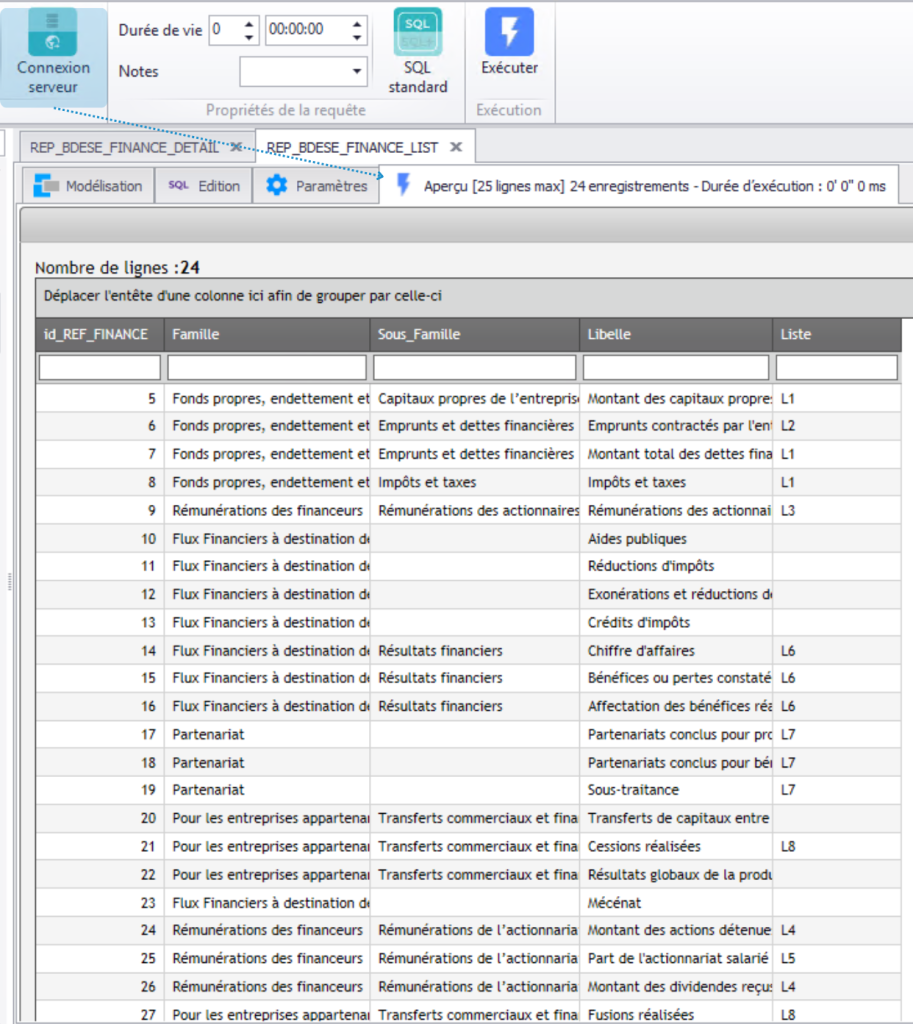Viewport: 913px width, 1024px height.
Task: Click the group-by column header drop area
Action: (x=475, y=296)
